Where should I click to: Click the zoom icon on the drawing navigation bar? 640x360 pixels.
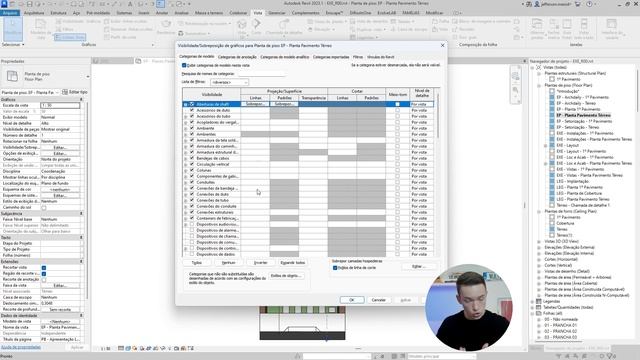pyautogui.click(x=516, y=90)
